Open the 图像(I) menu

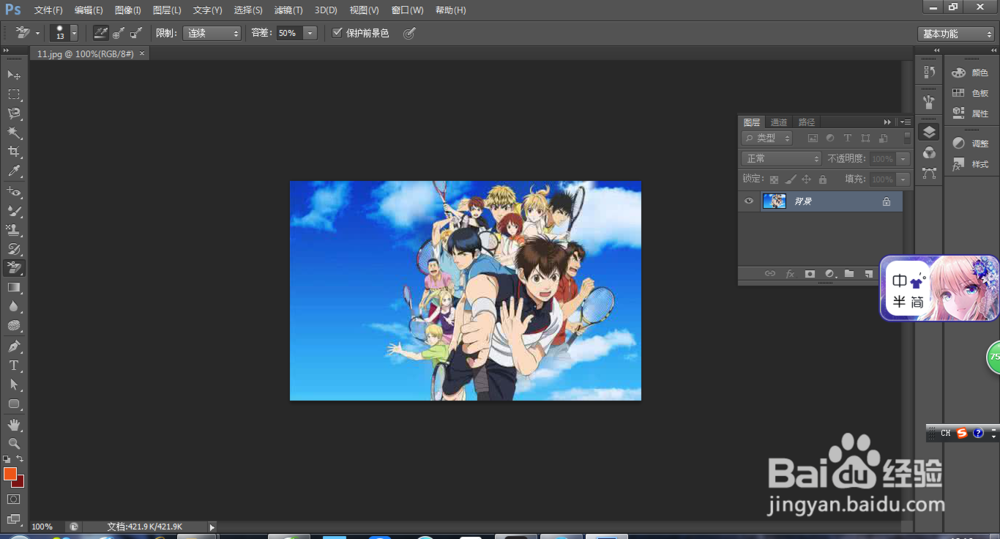128,10
